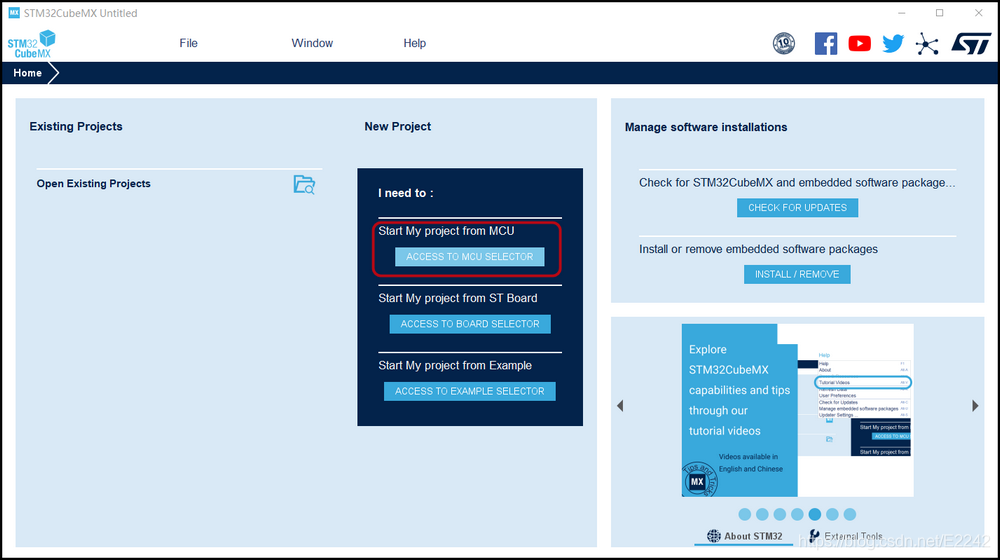Open the Facebook page icon

(x=826, y=43)
